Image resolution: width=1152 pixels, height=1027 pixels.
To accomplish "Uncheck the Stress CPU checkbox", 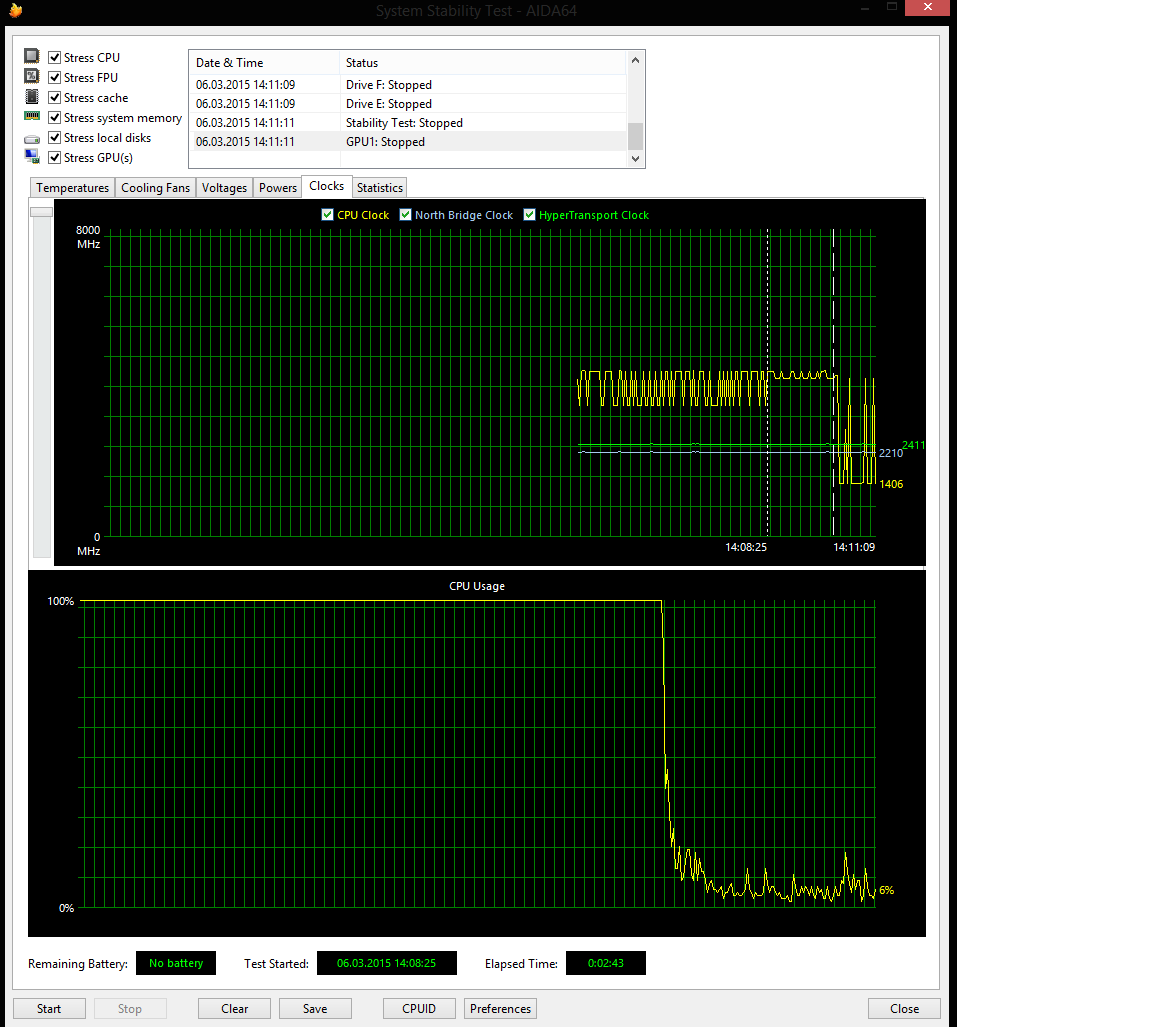I will click(54, 57).
